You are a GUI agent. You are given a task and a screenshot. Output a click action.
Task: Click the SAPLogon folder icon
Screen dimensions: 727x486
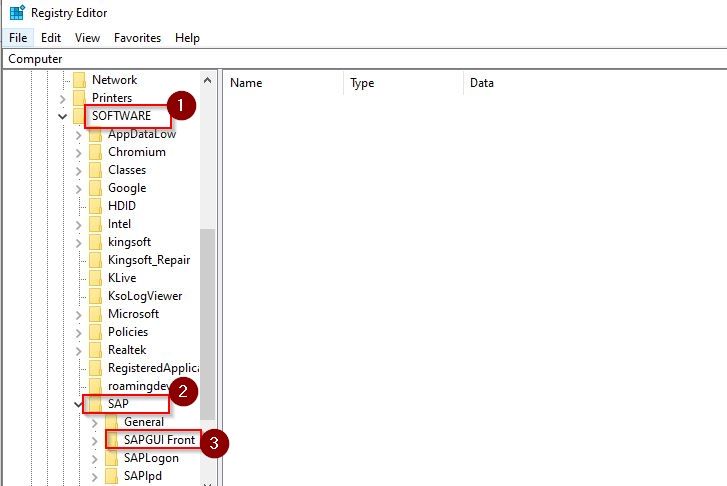(111, 458)
